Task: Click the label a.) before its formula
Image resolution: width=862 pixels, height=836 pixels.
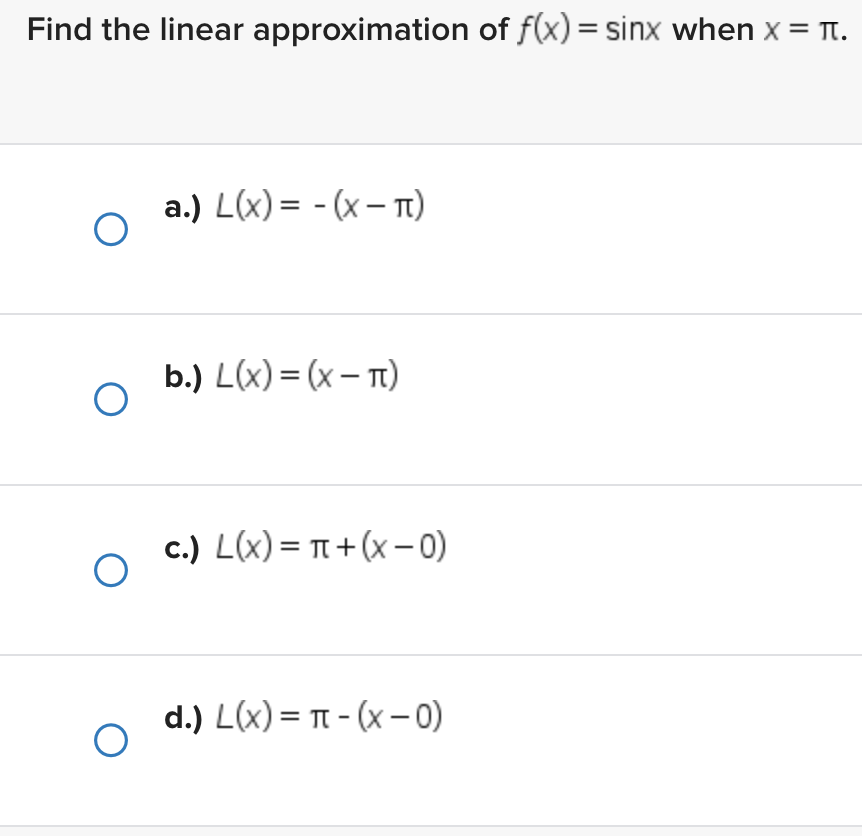Action: [183, 205]
